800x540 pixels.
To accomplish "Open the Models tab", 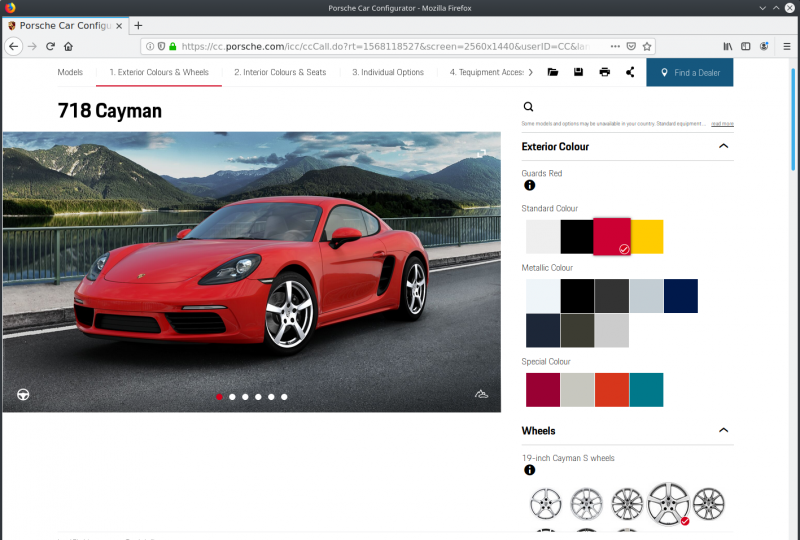I will click(x=70, y=72).
